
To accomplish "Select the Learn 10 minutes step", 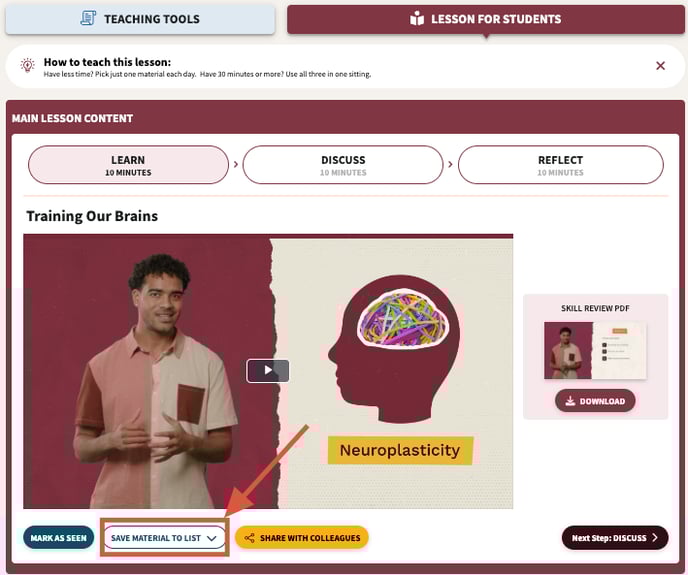I will point(128,165).
